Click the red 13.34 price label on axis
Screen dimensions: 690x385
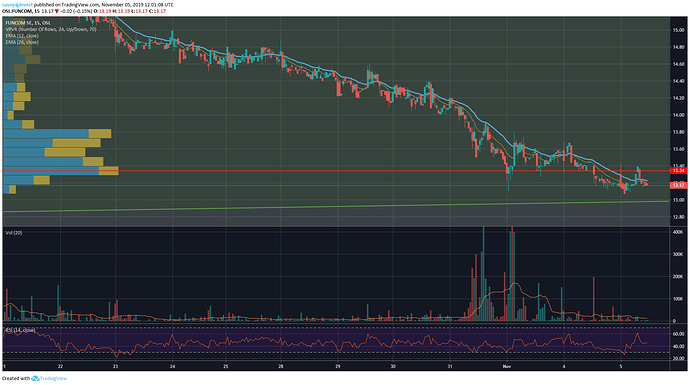pos(679,171)
